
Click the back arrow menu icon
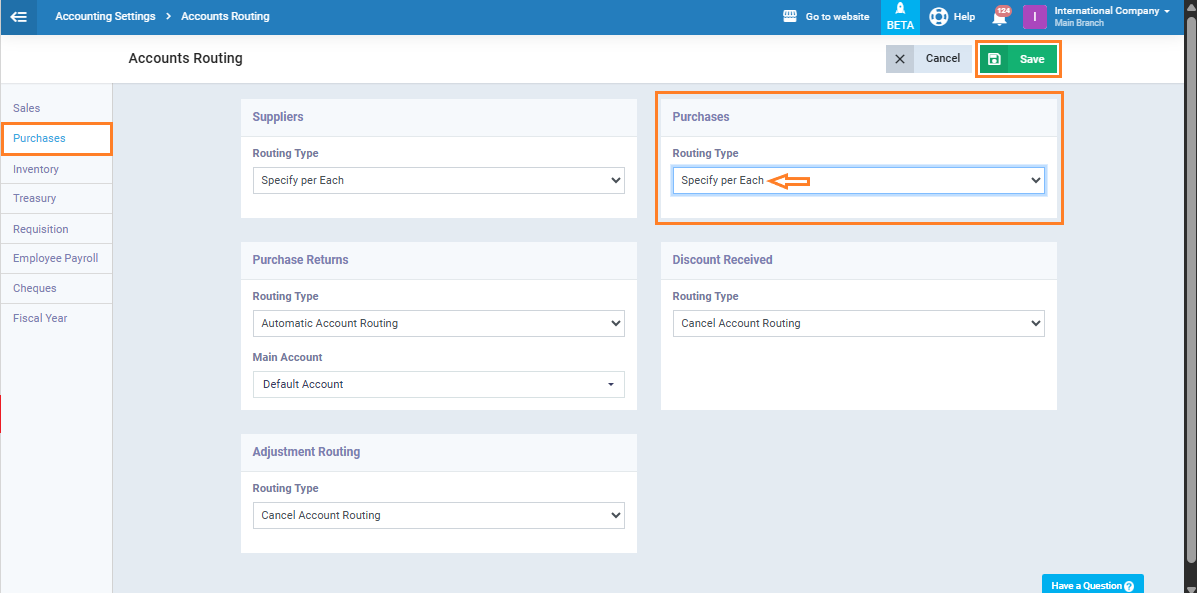18,17
